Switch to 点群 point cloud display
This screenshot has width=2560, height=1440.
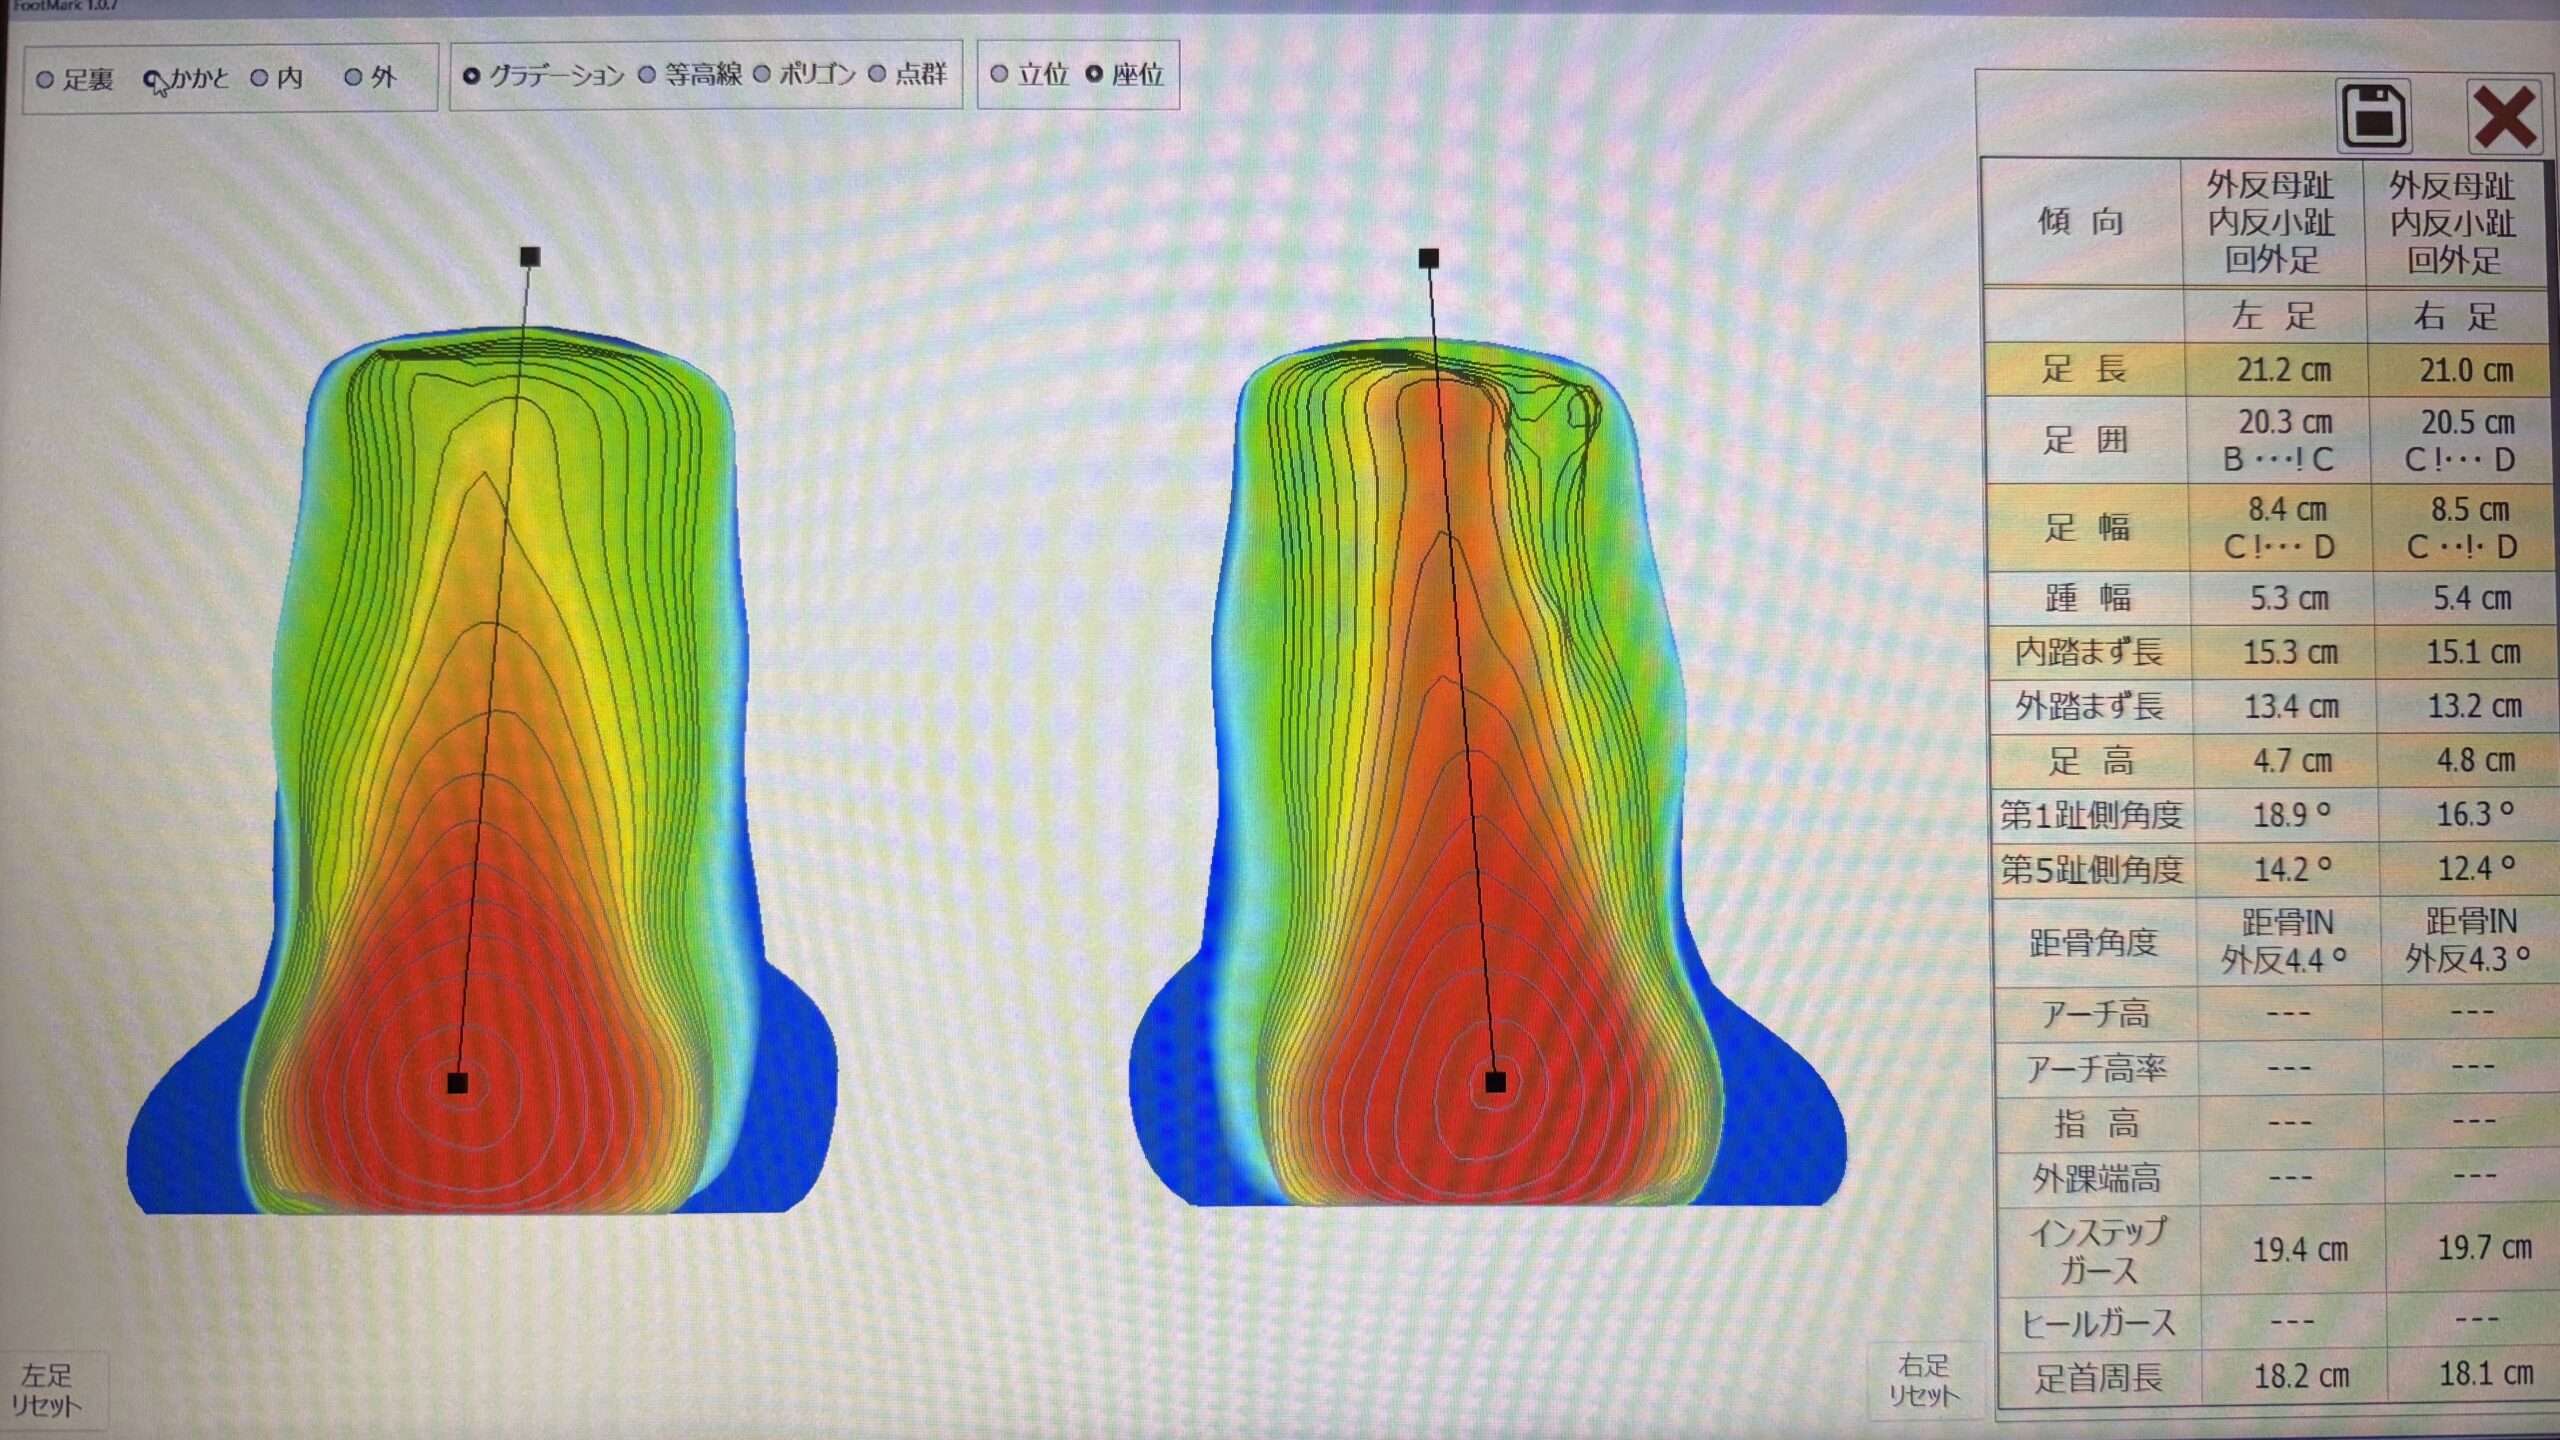(877, 74)
